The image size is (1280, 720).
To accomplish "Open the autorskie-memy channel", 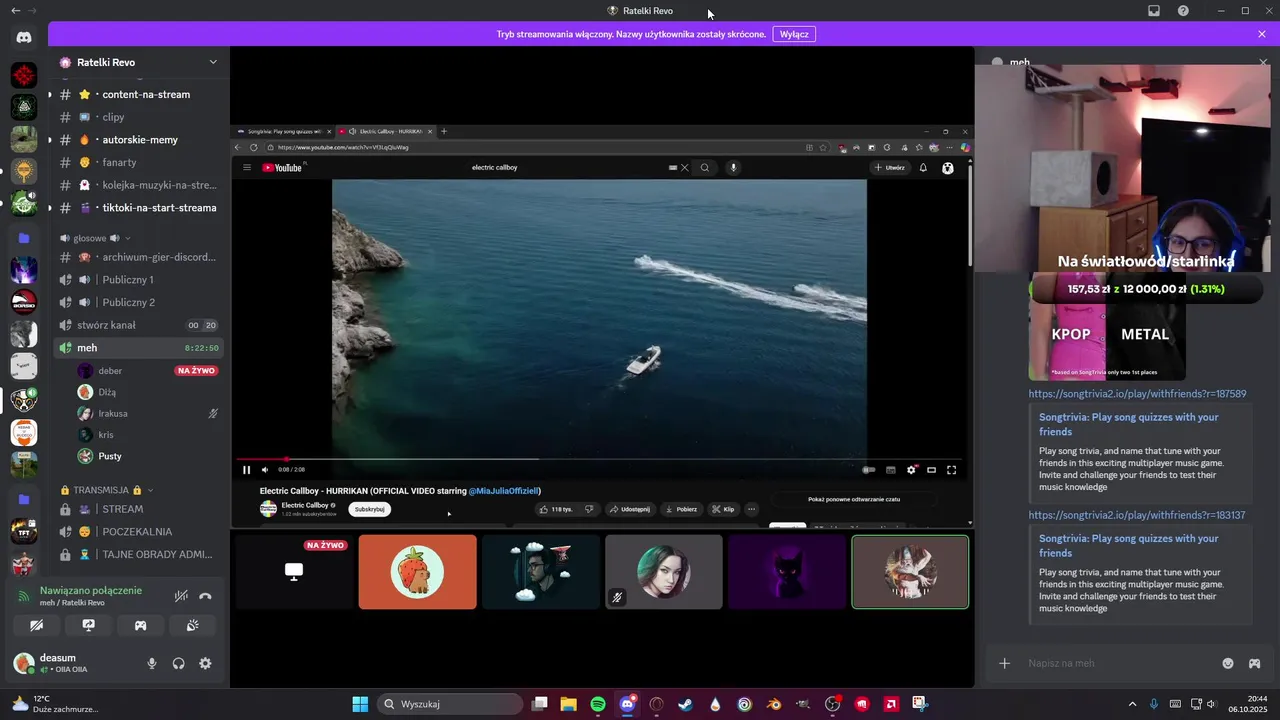I will [x=138, y=140].
